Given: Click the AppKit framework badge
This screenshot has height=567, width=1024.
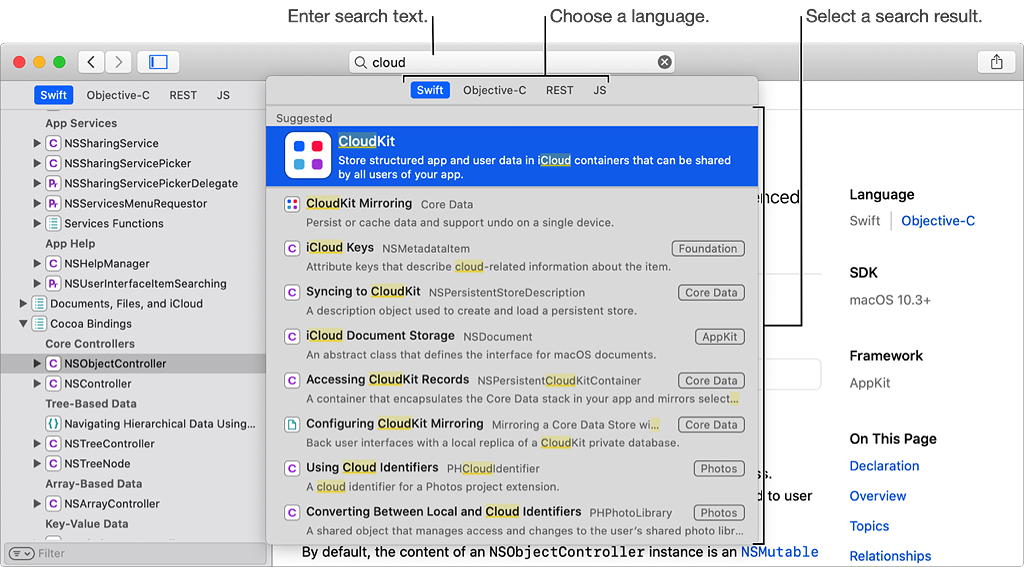Looking at the screenshot, I should [x=720, y=336].
